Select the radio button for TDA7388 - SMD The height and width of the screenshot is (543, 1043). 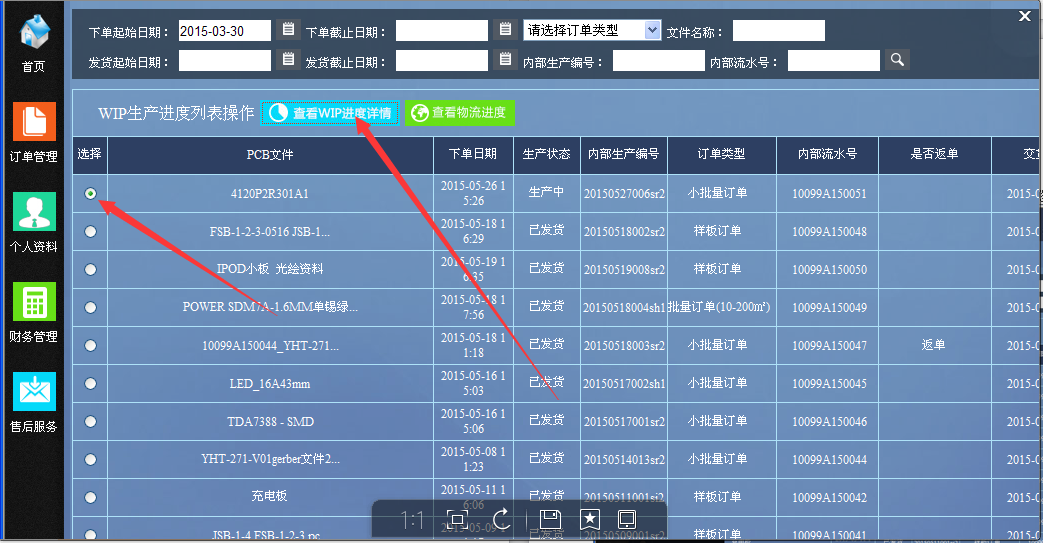91,421
